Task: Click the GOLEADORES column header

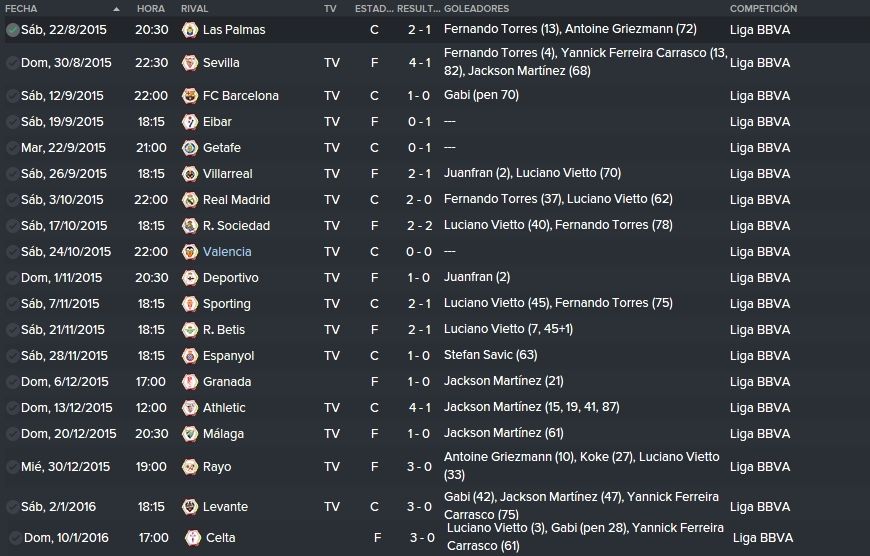Action: click(x=477, y=9)
